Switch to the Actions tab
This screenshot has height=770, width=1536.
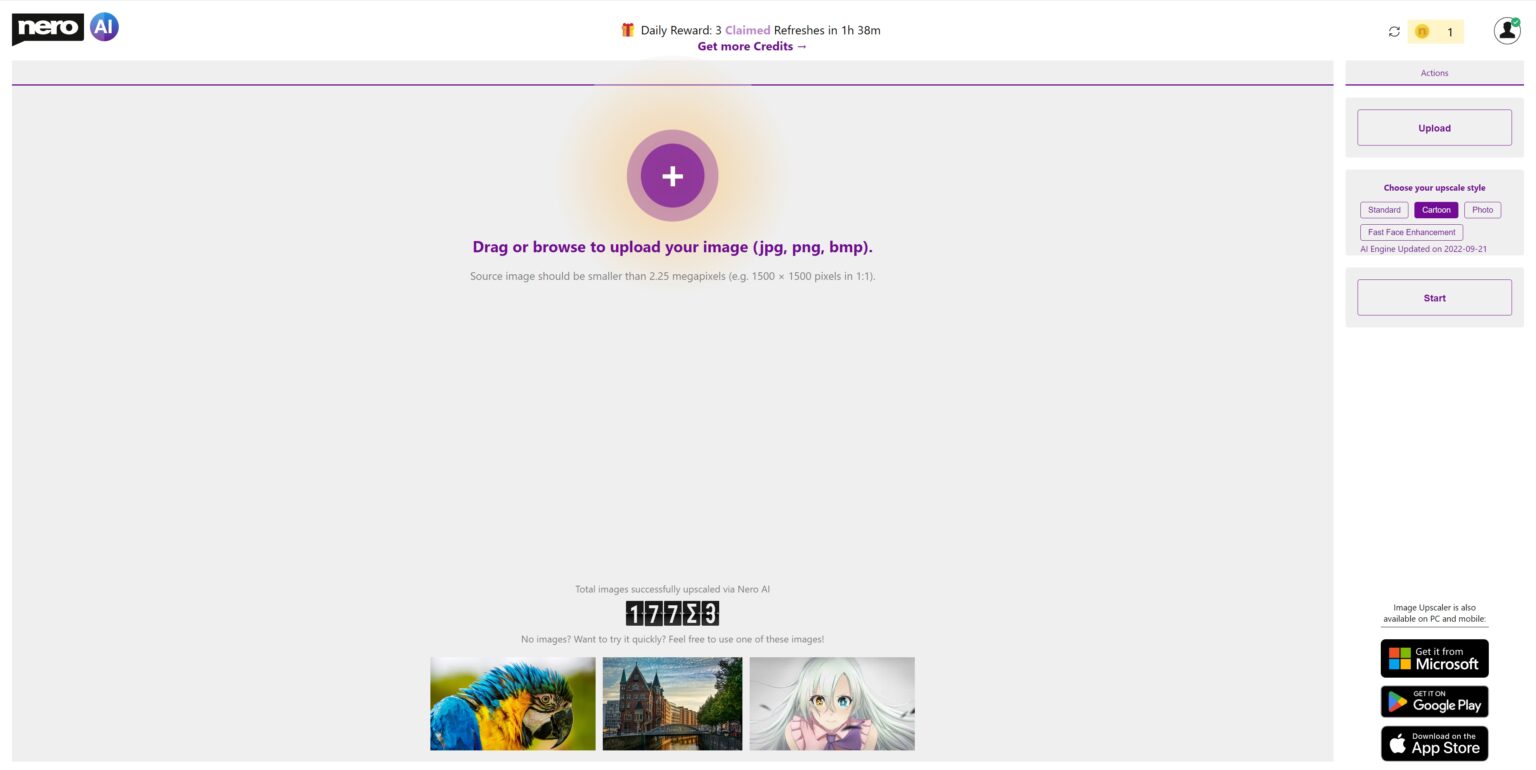tap(1434, 72)
